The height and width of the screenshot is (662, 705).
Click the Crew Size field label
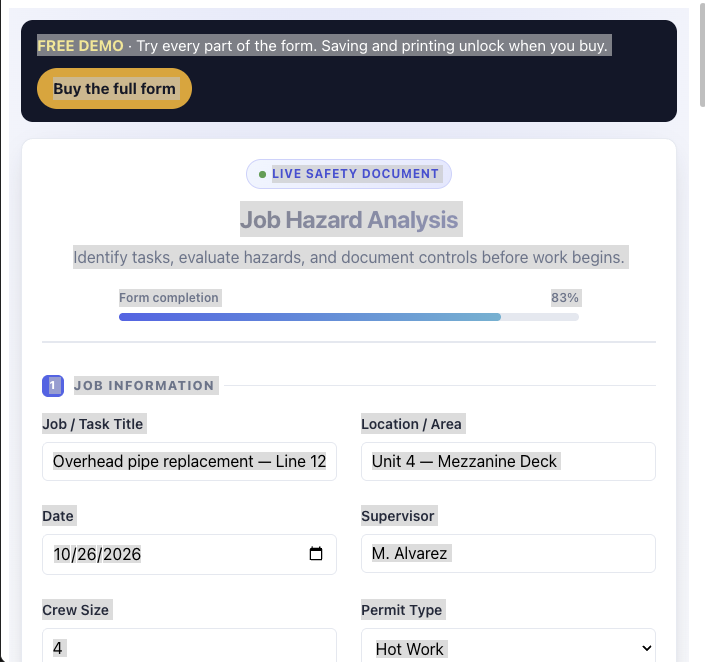[x=76, y=610]
